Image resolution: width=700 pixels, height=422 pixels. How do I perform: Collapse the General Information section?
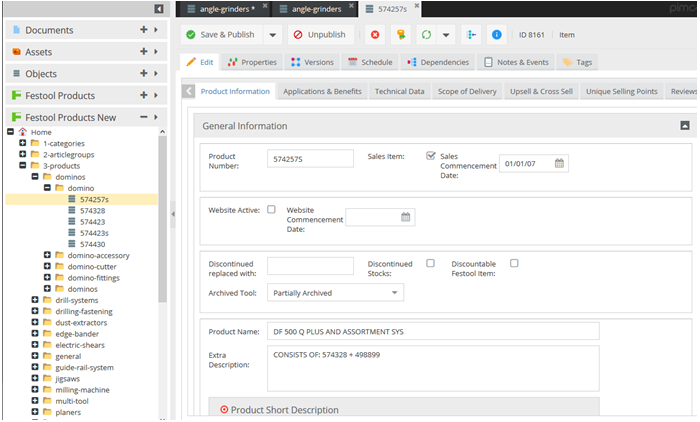[685, 126]
